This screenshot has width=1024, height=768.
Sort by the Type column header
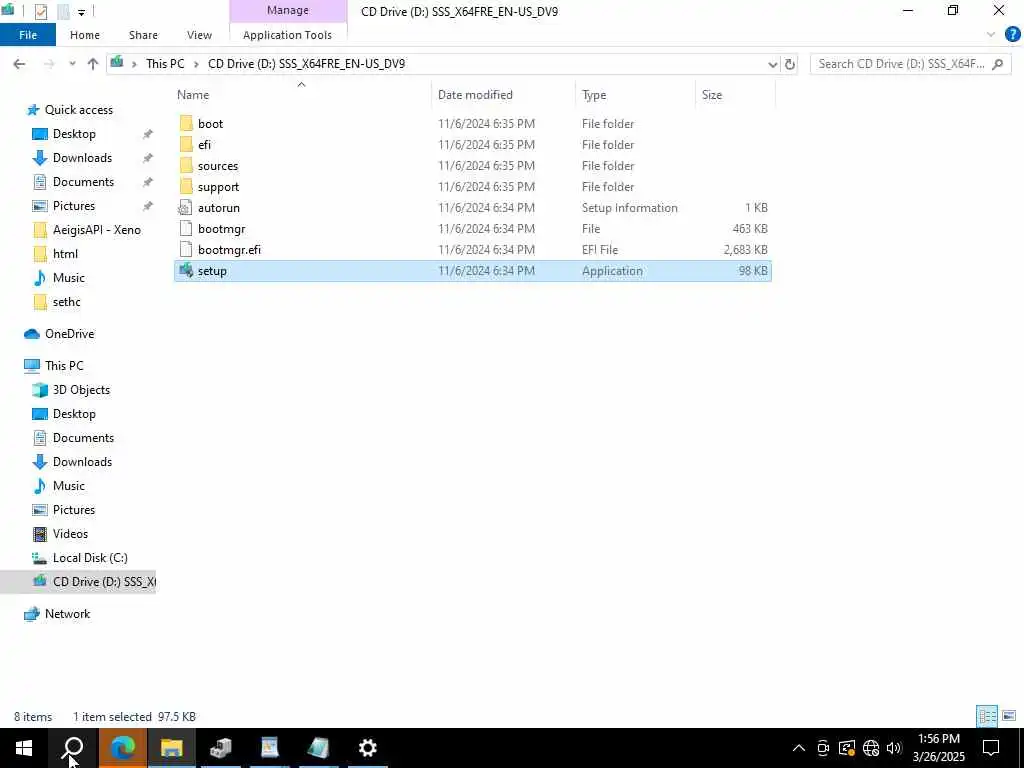click(x=594, y=95)
